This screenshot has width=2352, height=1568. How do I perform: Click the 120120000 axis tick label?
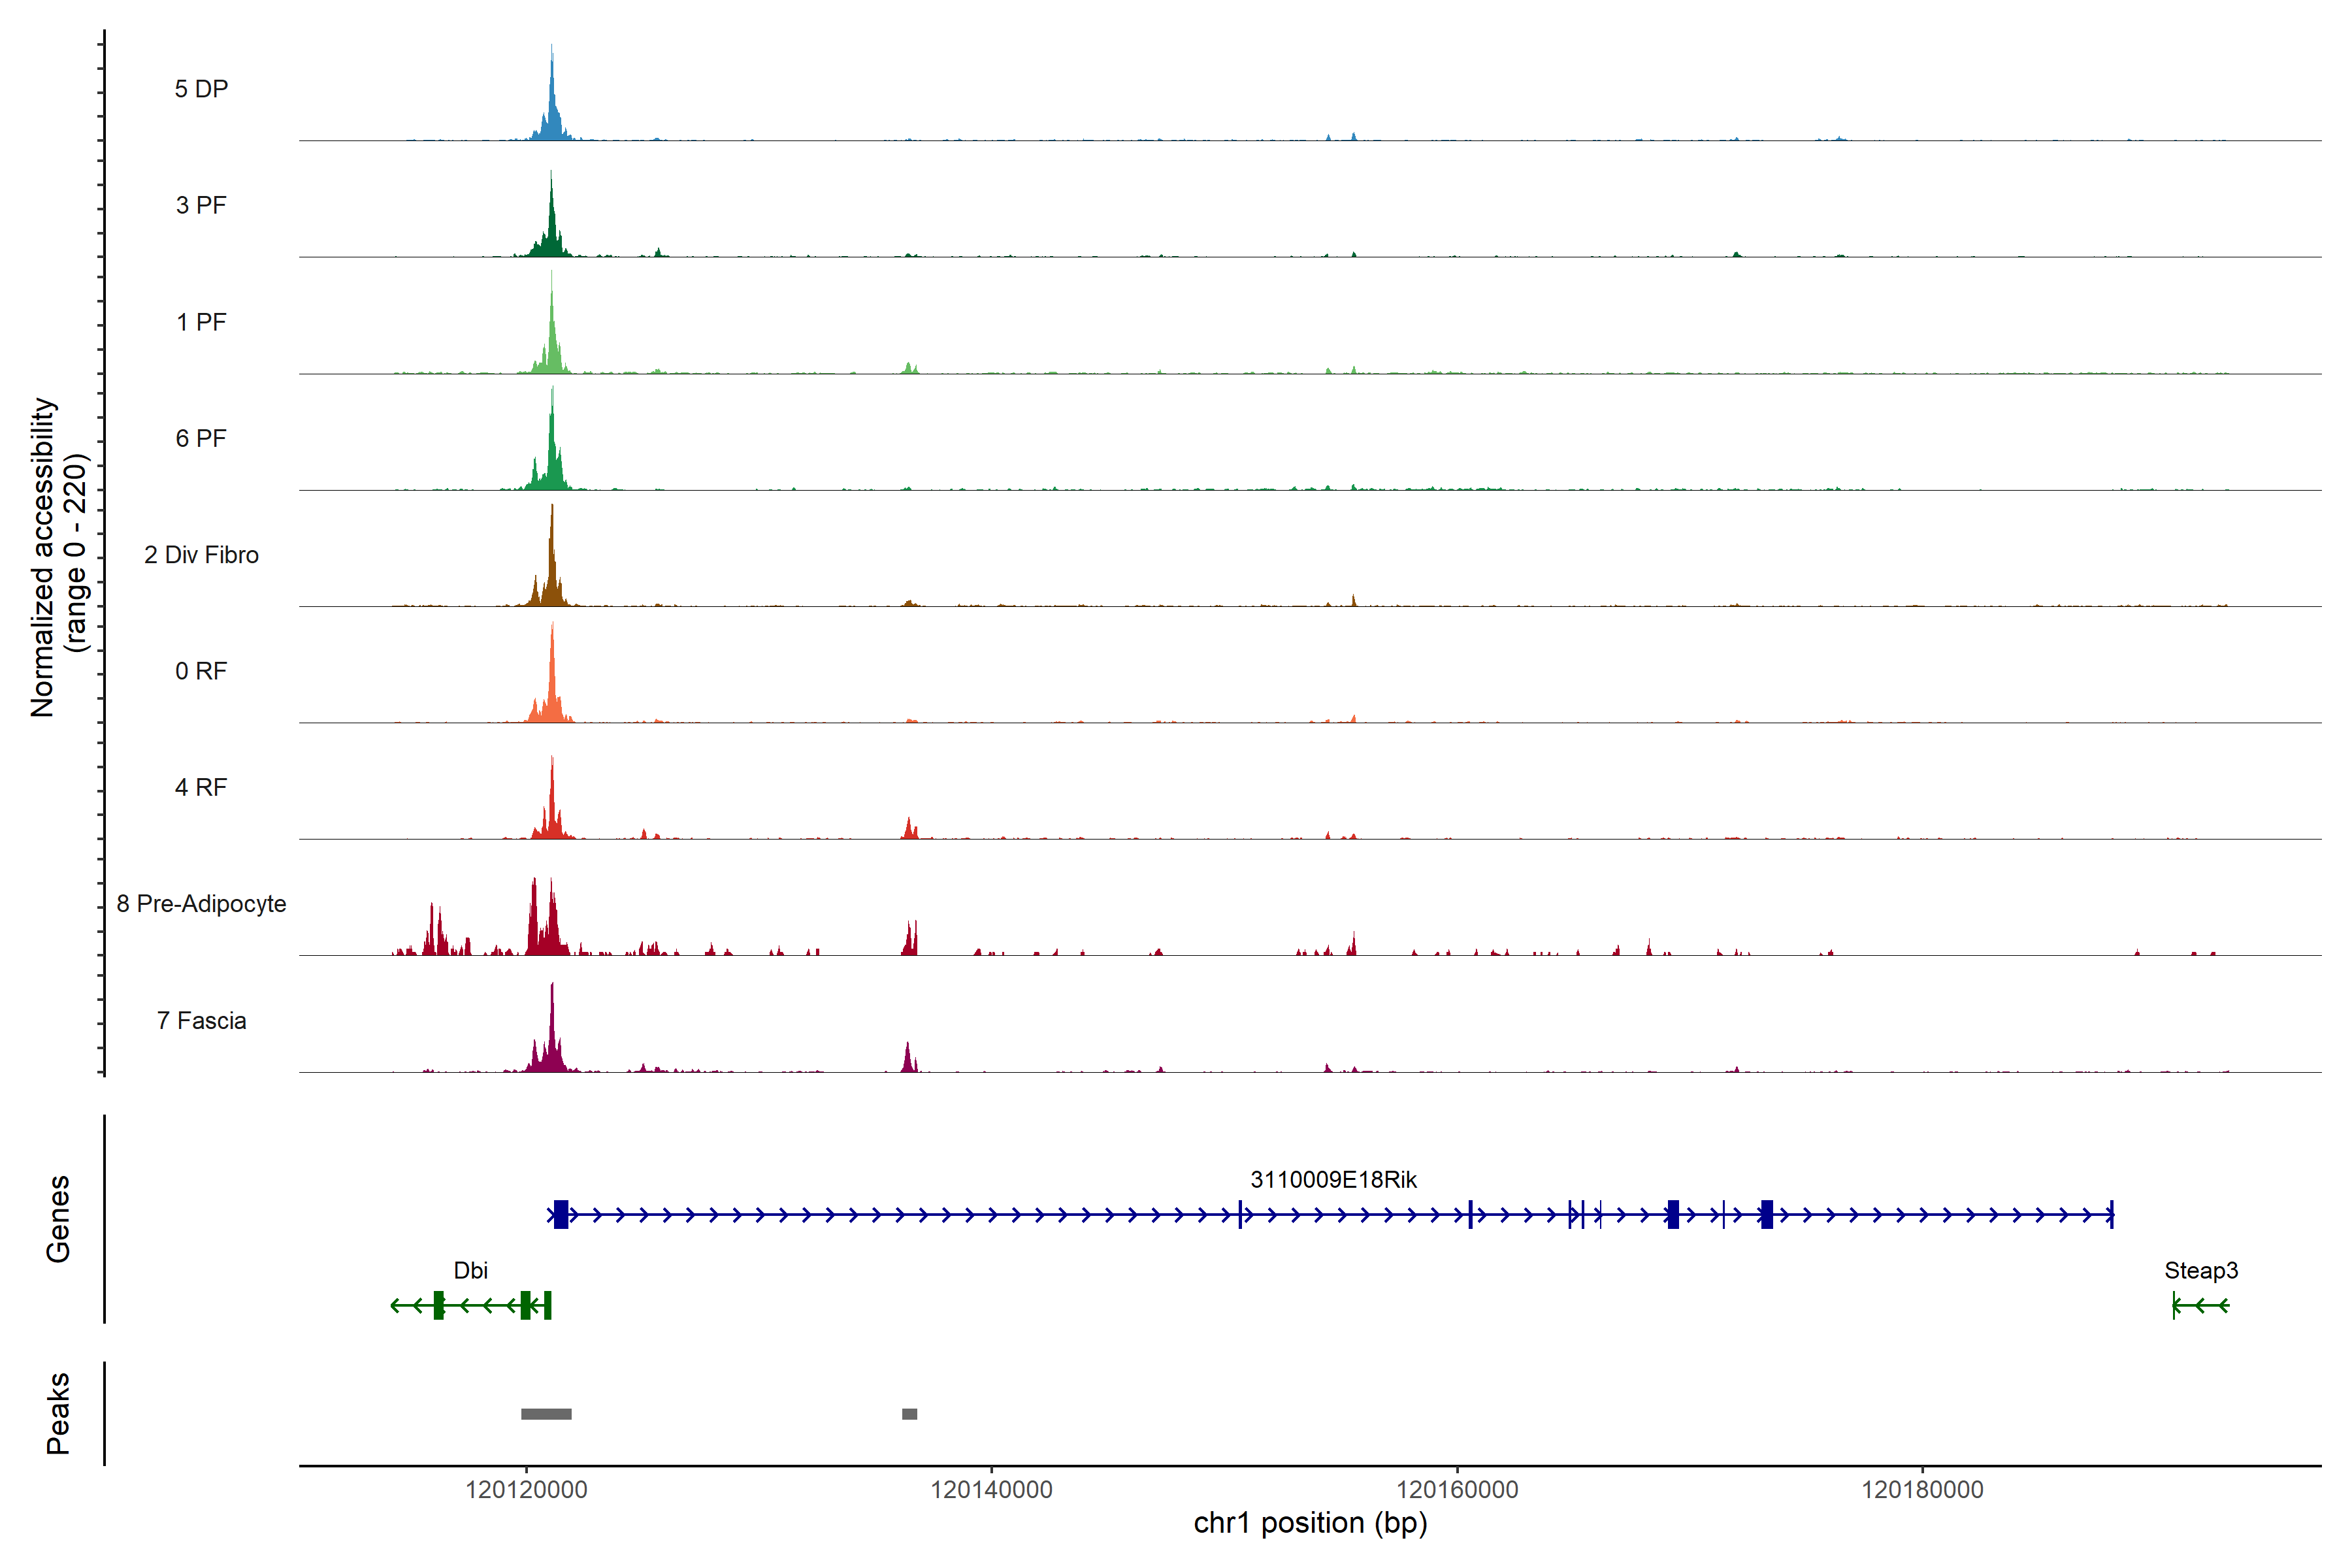coord(526,1490)
